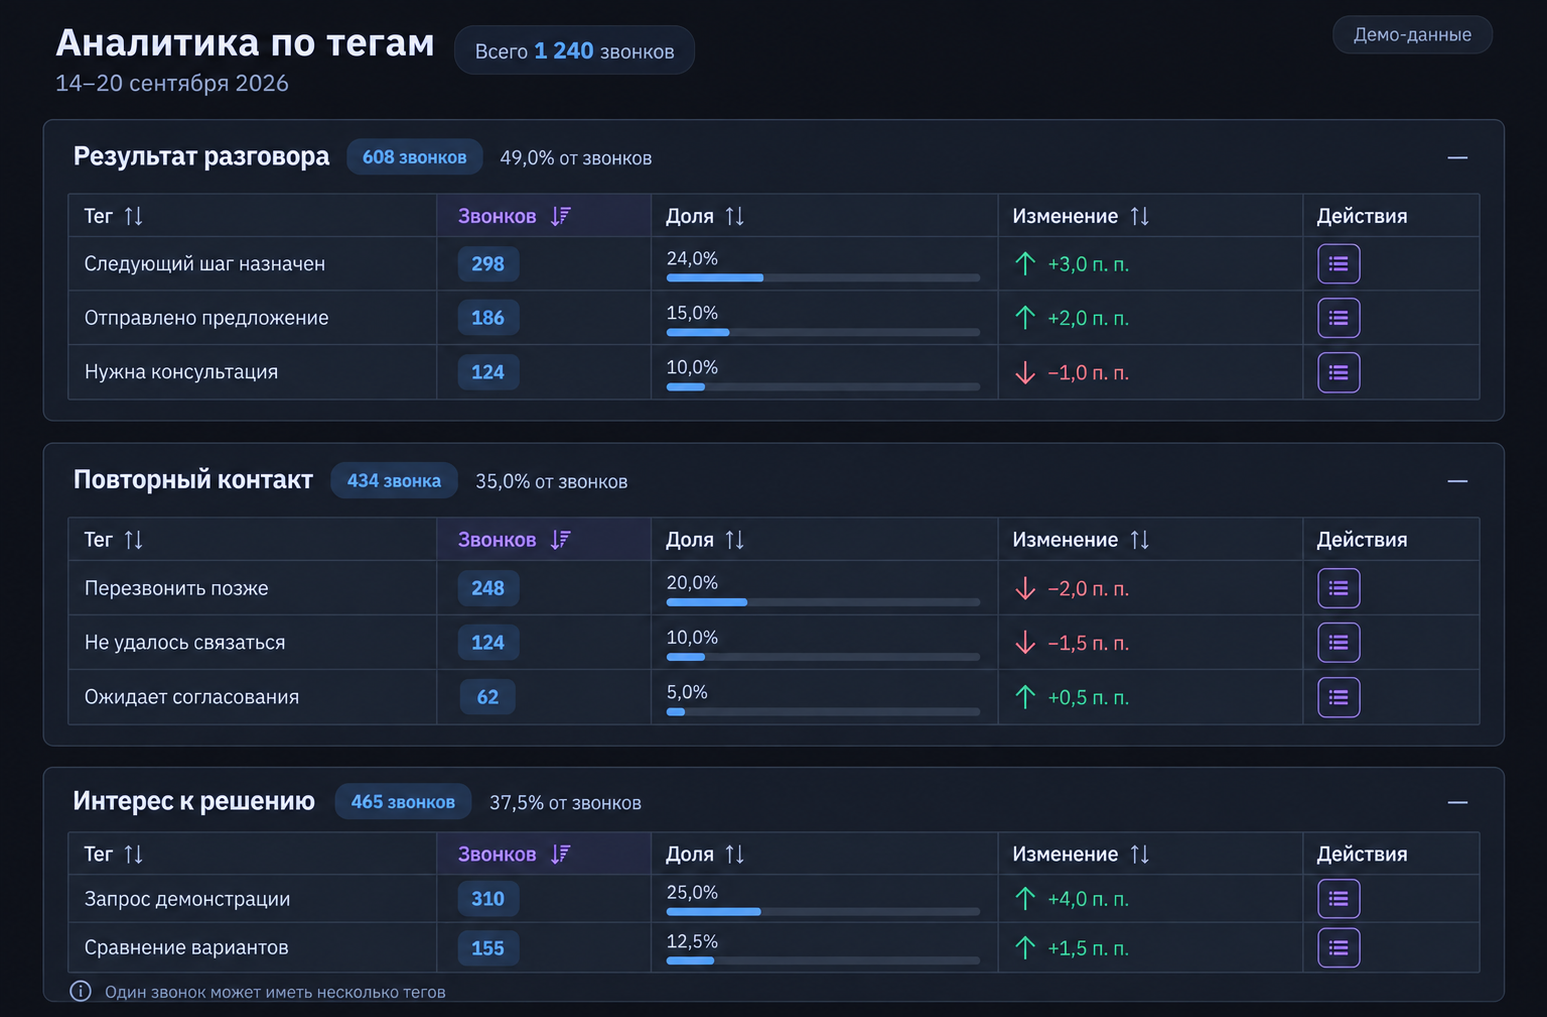The image size is (1547, 1017).
Task: Open call list for Следующий шаг назначен
Action: 1338,264
